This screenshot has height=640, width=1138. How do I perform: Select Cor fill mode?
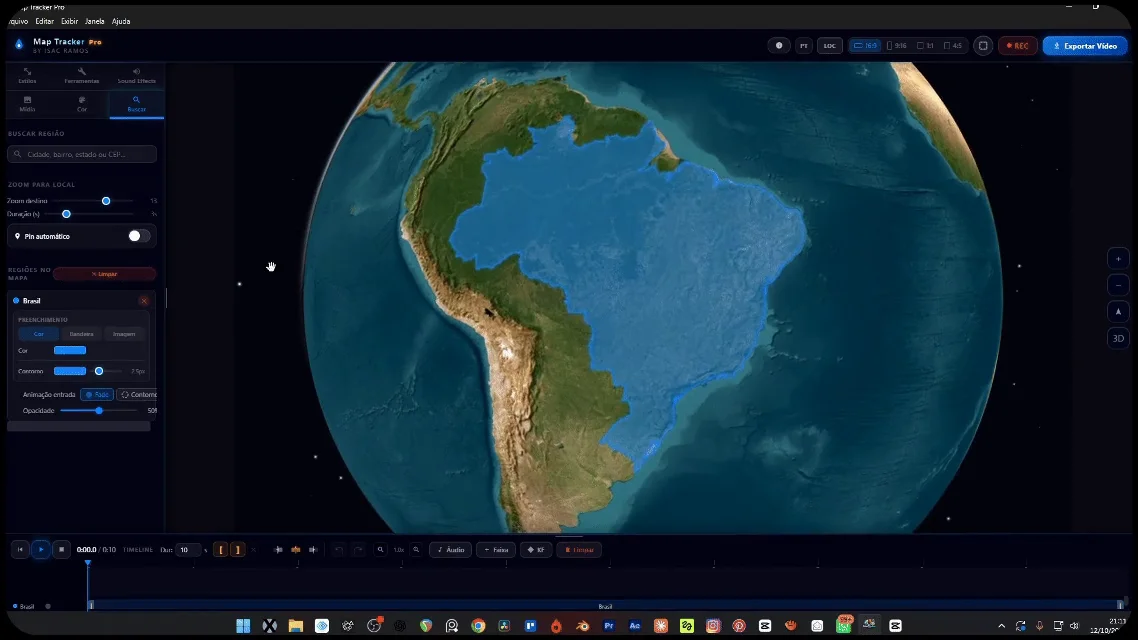point(39,334)
